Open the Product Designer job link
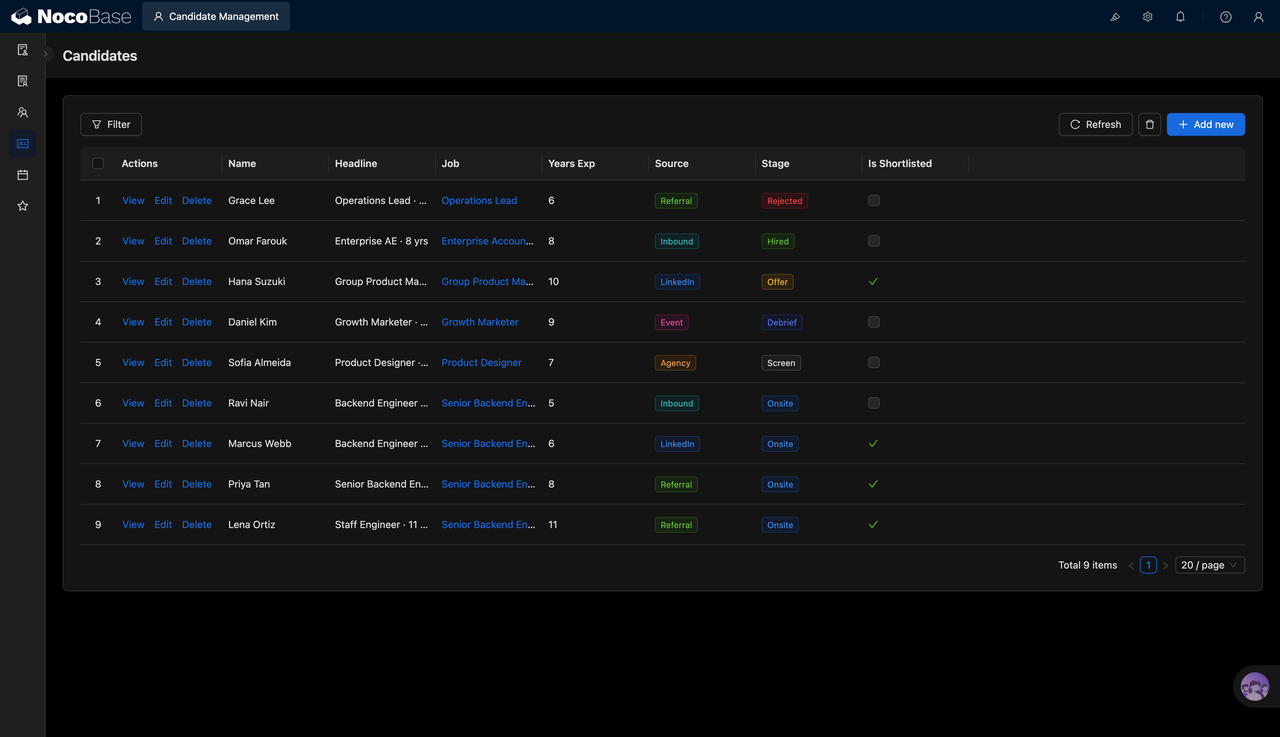The height and width of the screenshot is (737, 1280). click(x=481, y=362)
